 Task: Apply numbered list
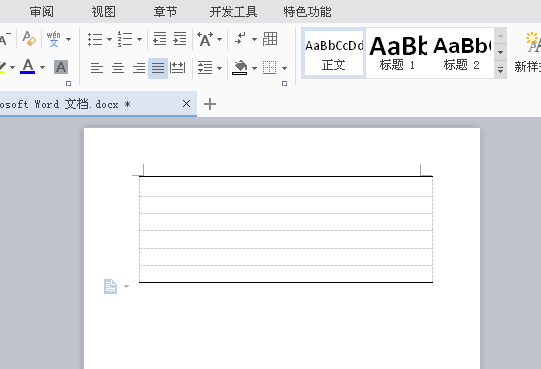pos(125,39)
